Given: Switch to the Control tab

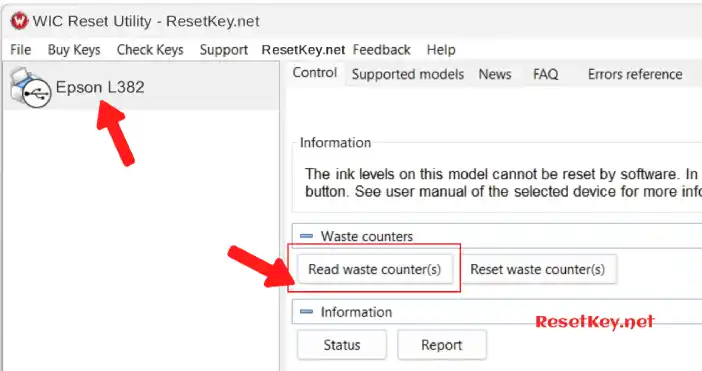Looking at the screenshot, I should 315,73.
